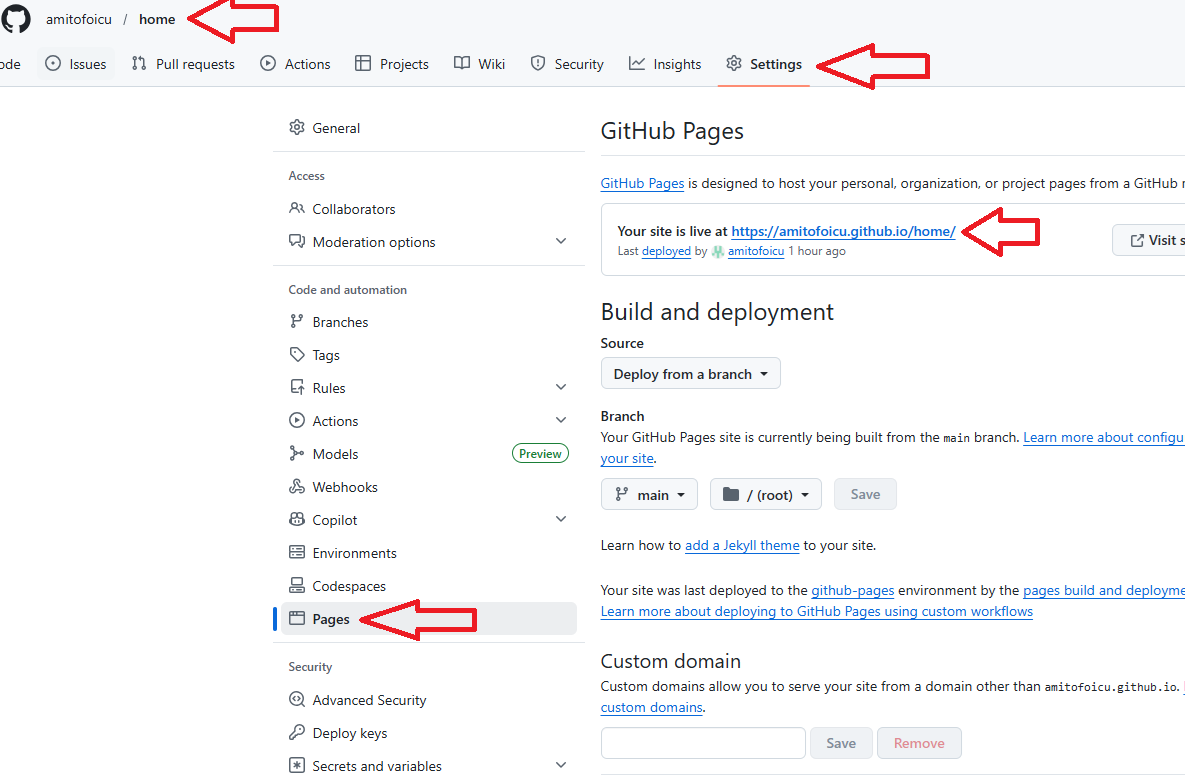The width and height of the screenshot is (1185, 782).
Task: Click the sidebar Actions play icon
Action: 297,421
